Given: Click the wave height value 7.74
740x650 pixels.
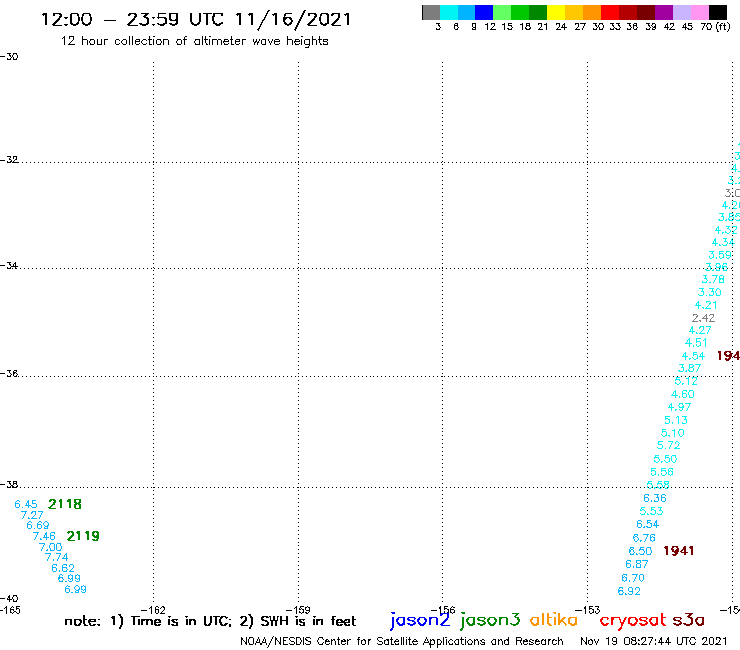Looking at the screenshot, I should tap(57, 557).
